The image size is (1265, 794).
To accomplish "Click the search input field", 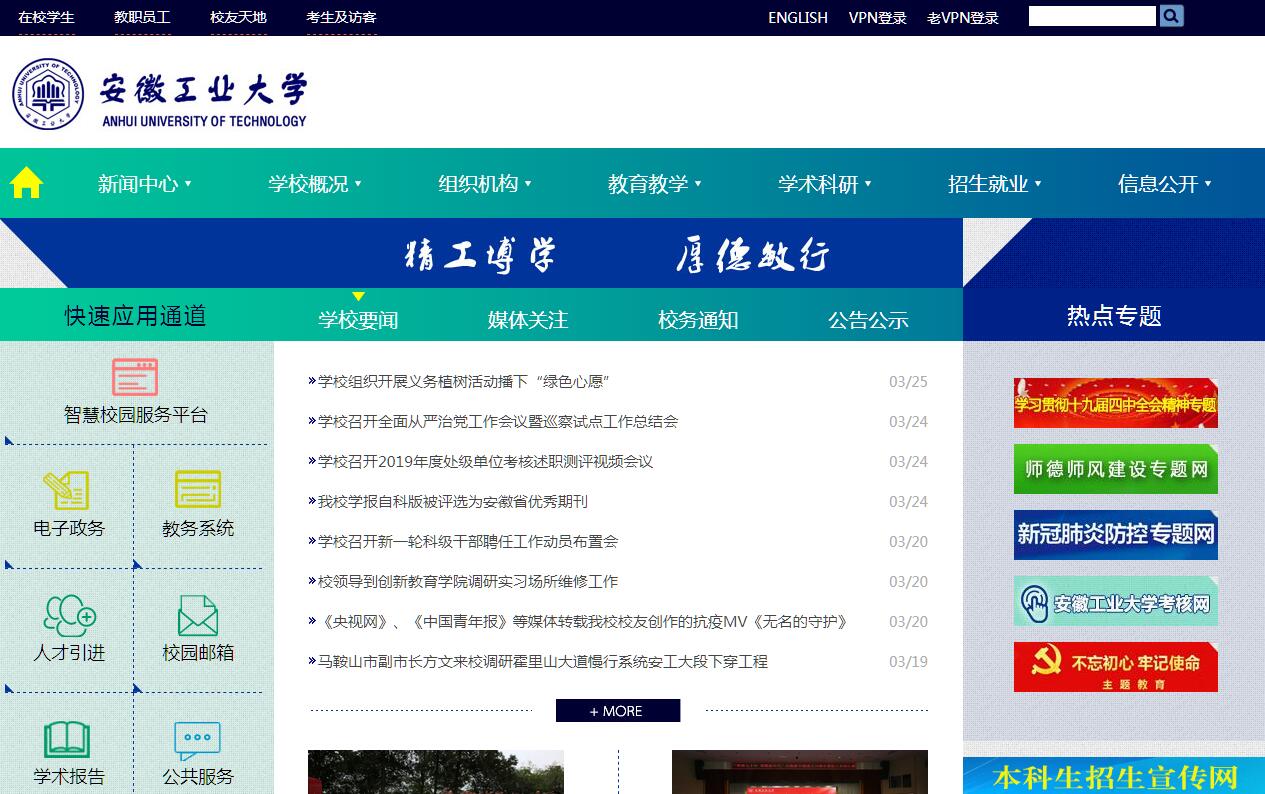I will pyautogui.click(x=1091, y=16).
